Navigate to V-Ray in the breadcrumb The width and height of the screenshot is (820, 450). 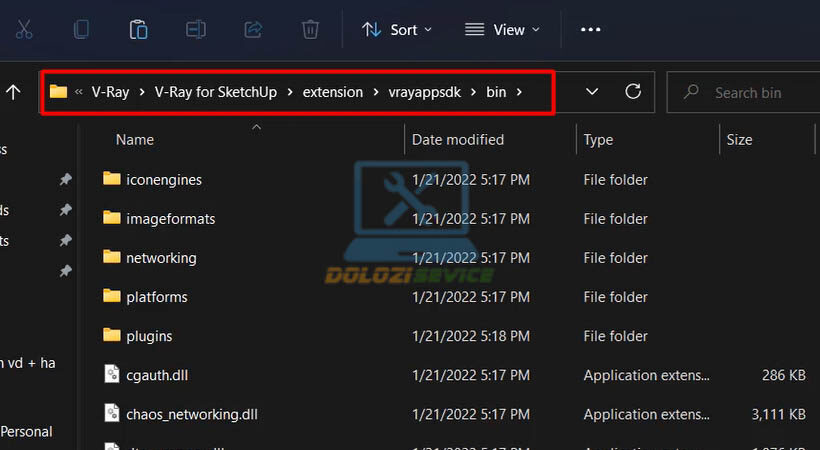click(110, 92)
